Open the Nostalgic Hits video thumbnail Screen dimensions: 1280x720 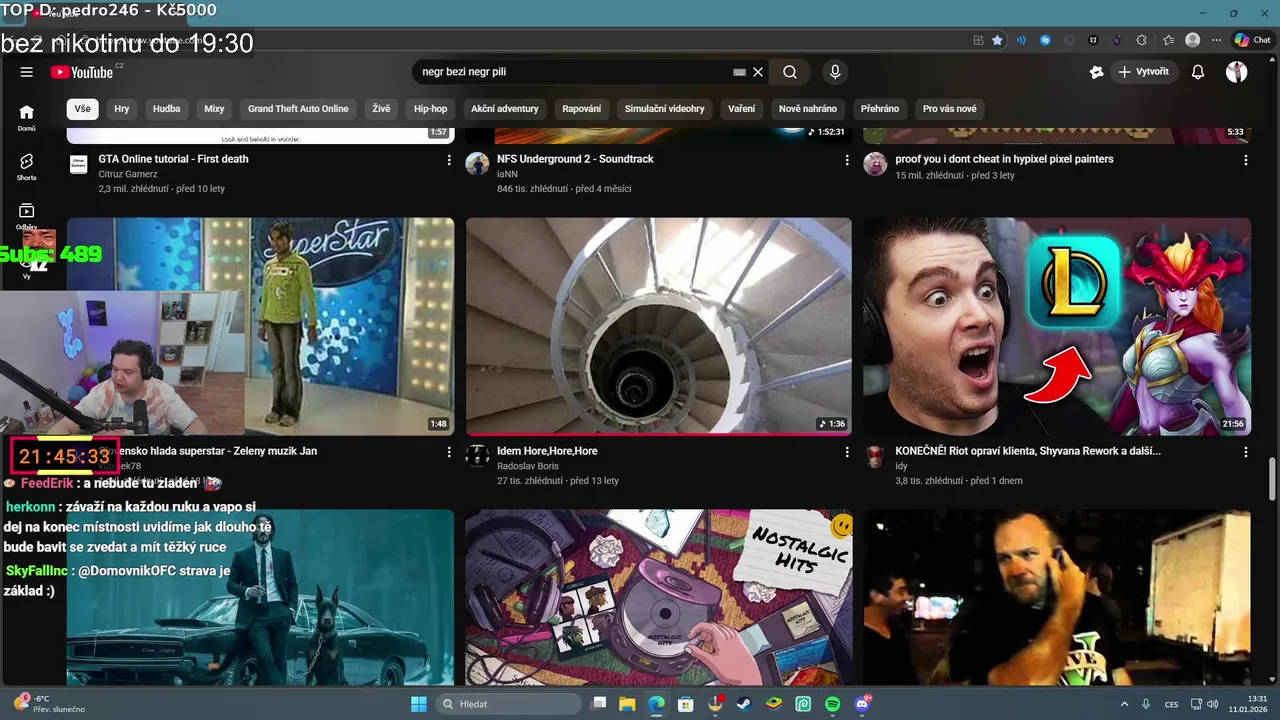pos(659,597)
